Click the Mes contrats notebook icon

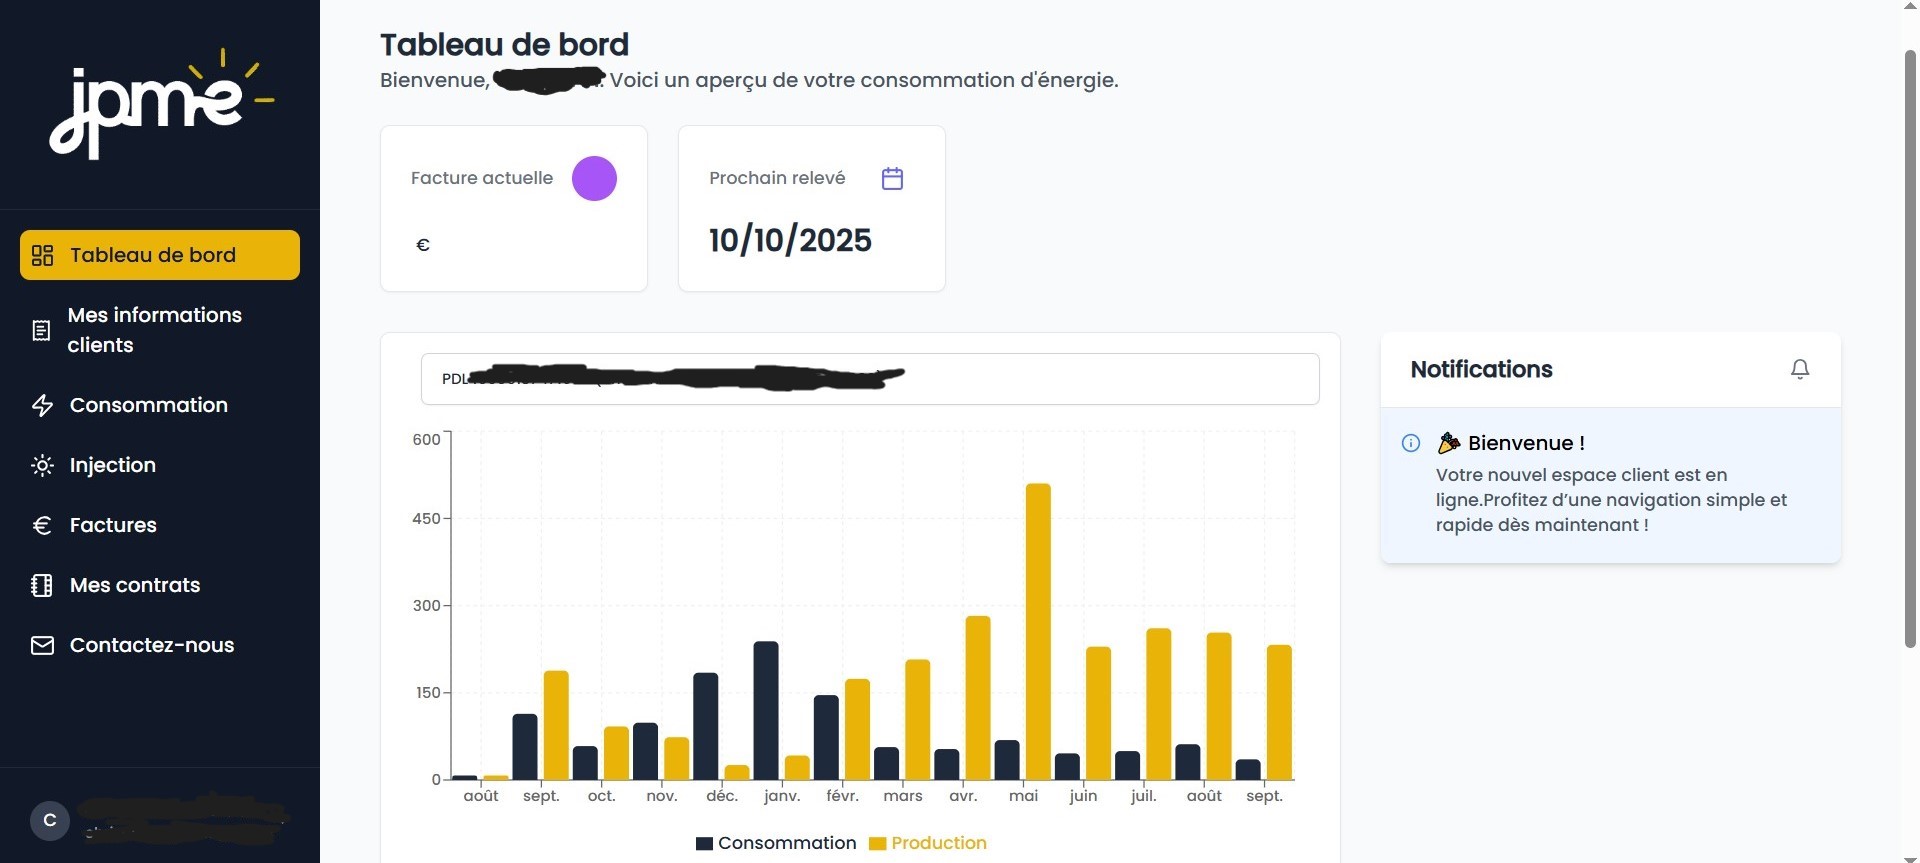pyautogui.click(x=42, y=585)
